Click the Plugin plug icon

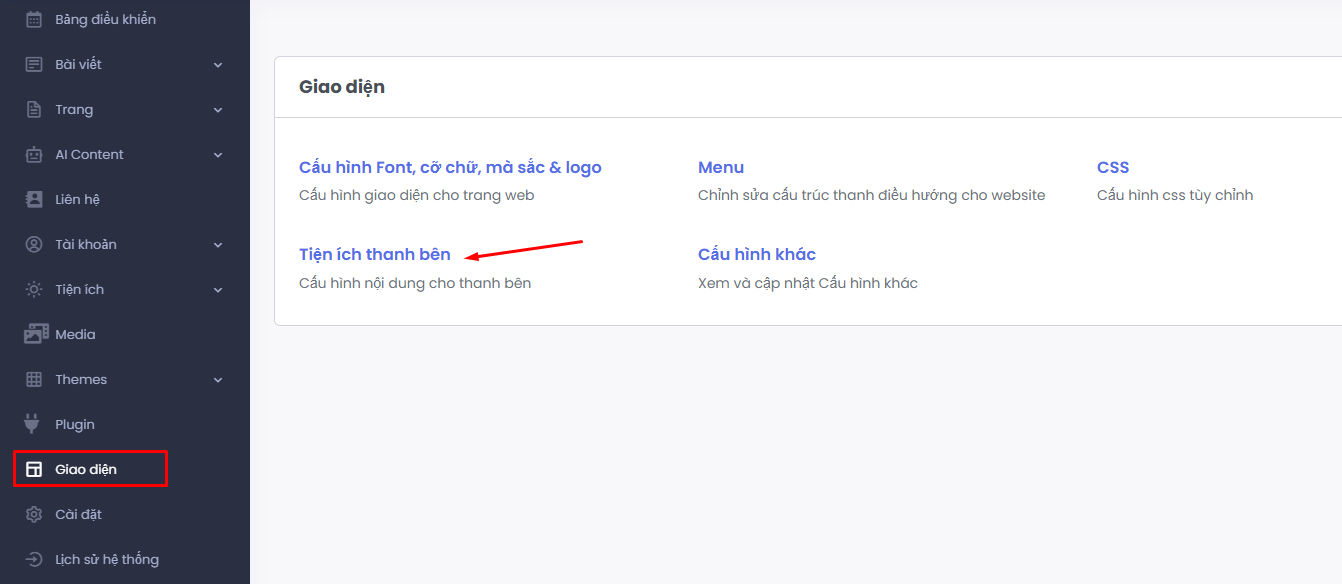click(34, 424)
